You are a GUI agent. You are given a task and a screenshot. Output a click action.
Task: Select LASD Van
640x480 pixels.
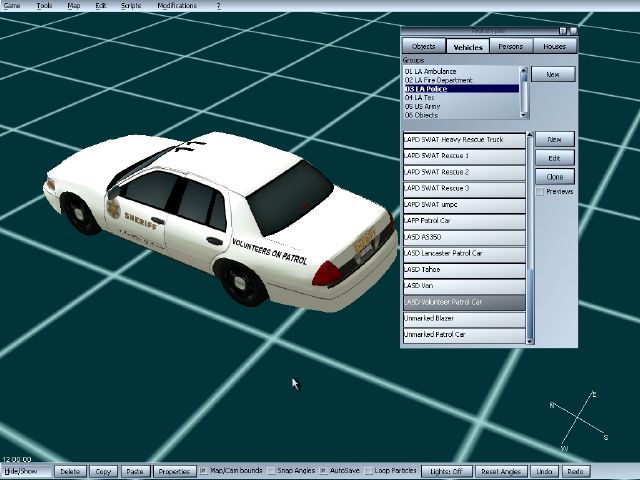tap(464, 286)
